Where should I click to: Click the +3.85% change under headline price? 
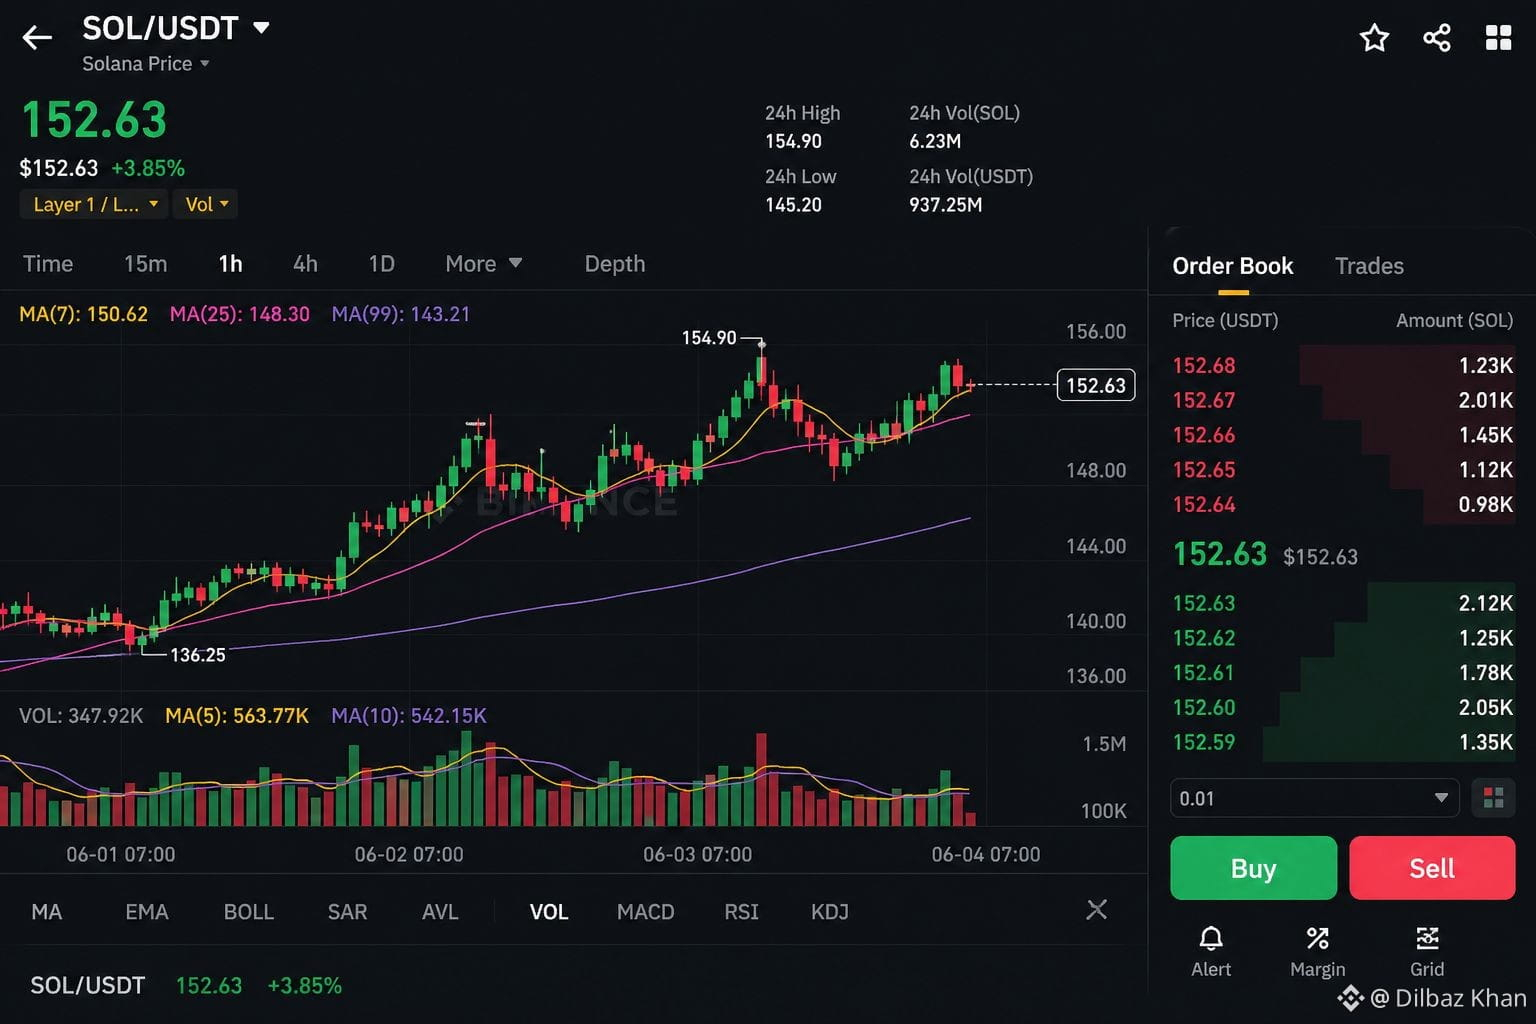click(148, 168)
